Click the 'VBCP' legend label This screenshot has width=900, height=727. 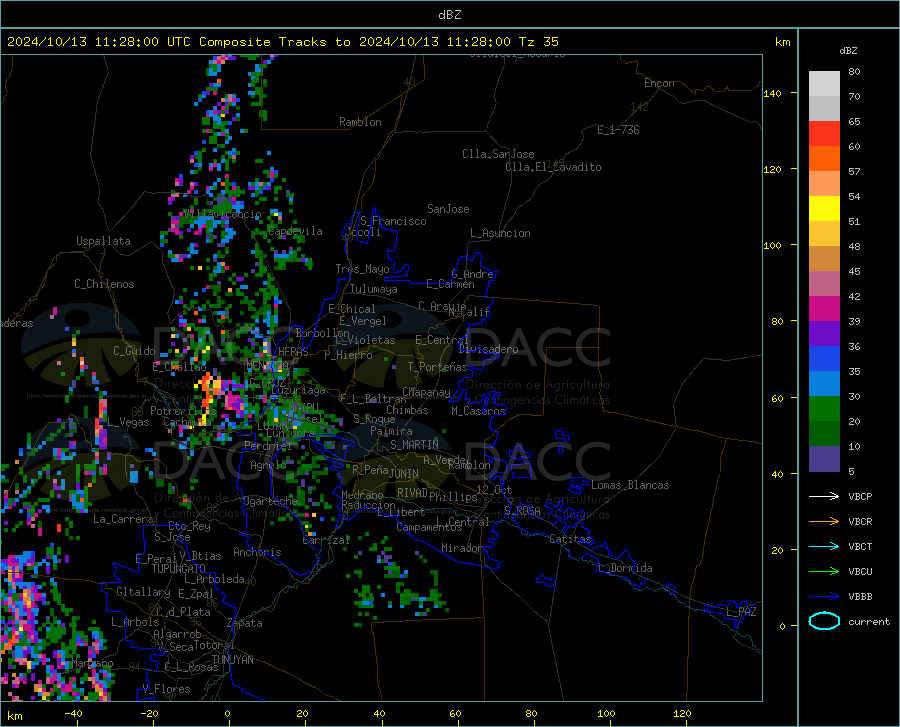[860, 496]
